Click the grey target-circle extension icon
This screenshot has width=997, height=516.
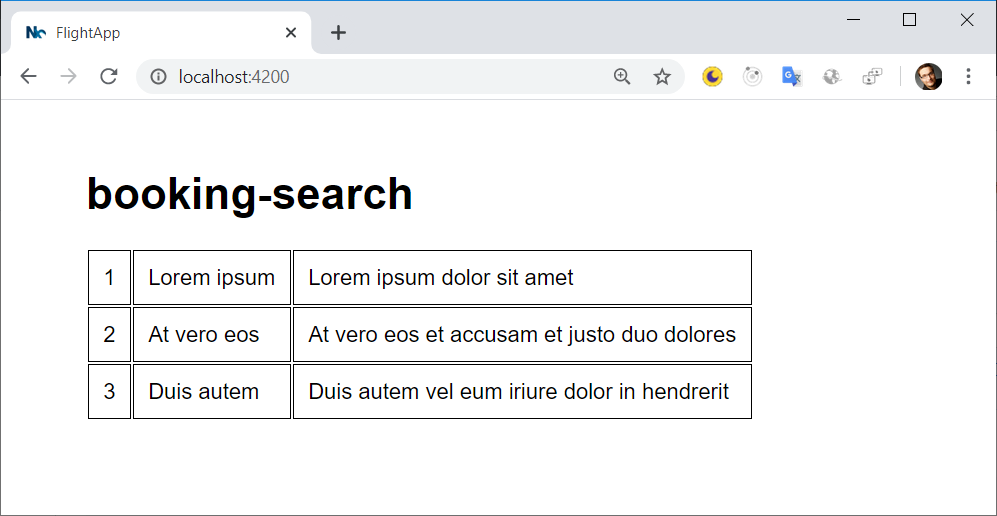pos(752,77)
